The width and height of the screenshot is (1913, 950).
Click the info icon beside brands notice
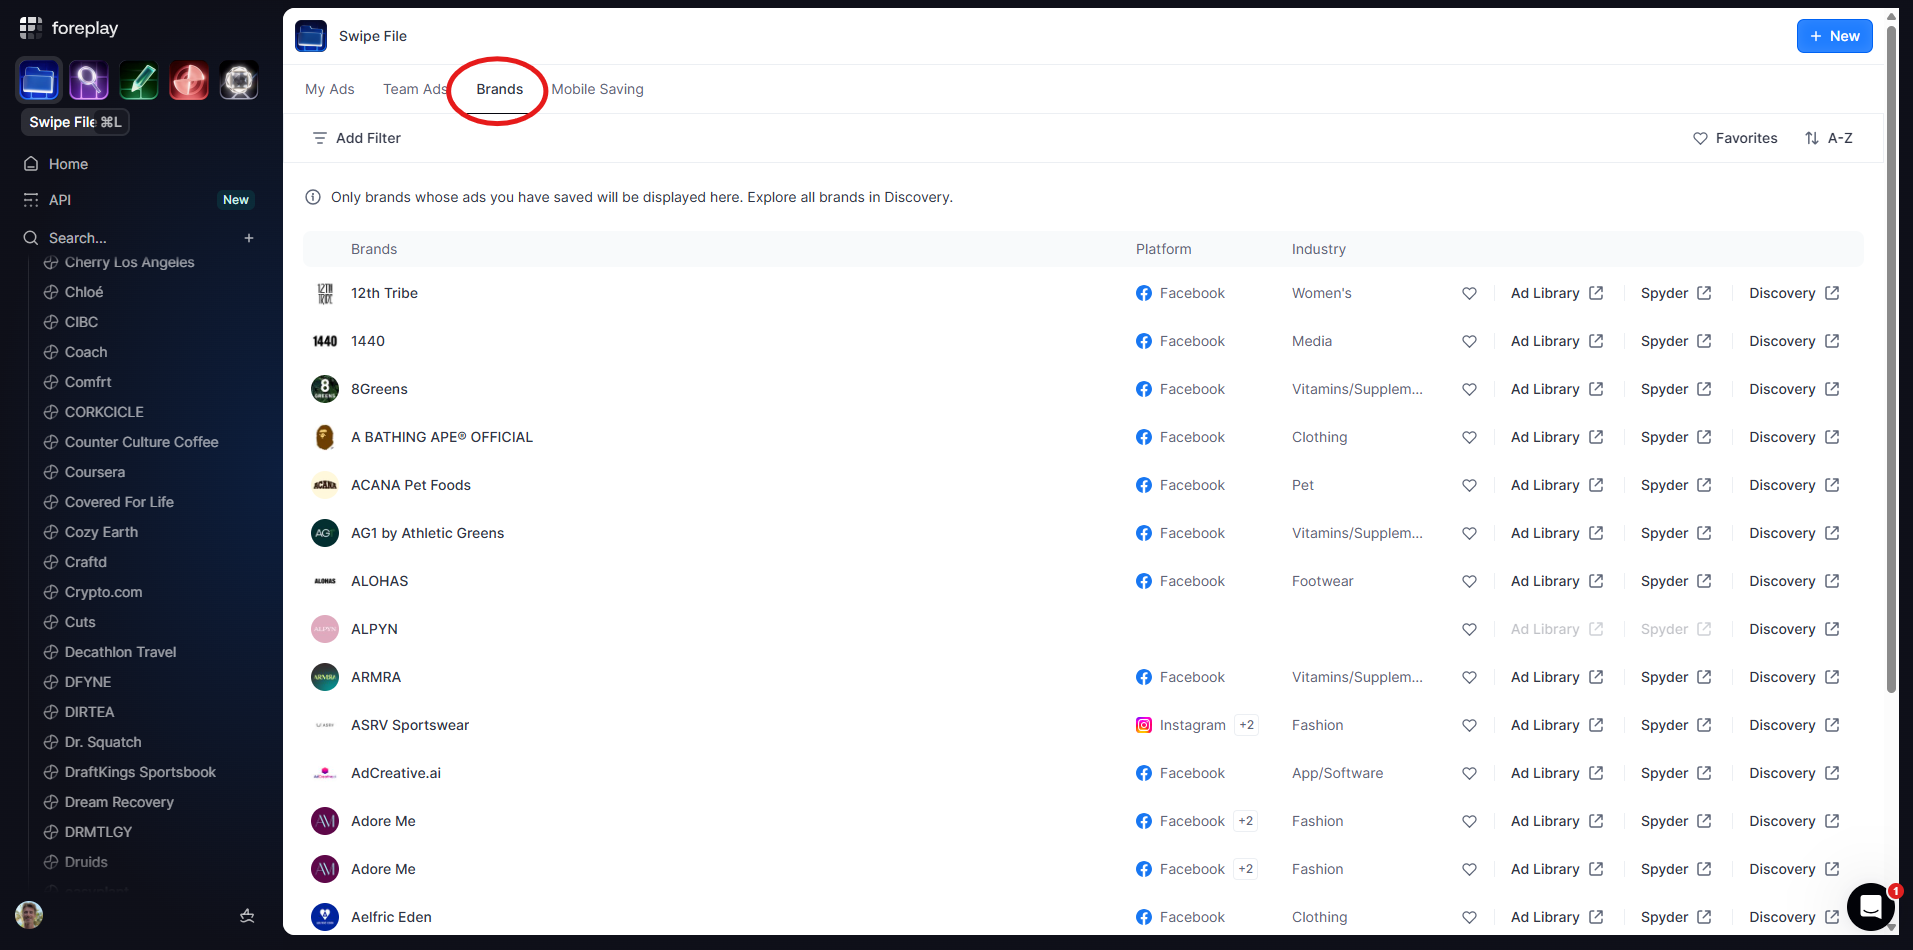click(313, 197)
